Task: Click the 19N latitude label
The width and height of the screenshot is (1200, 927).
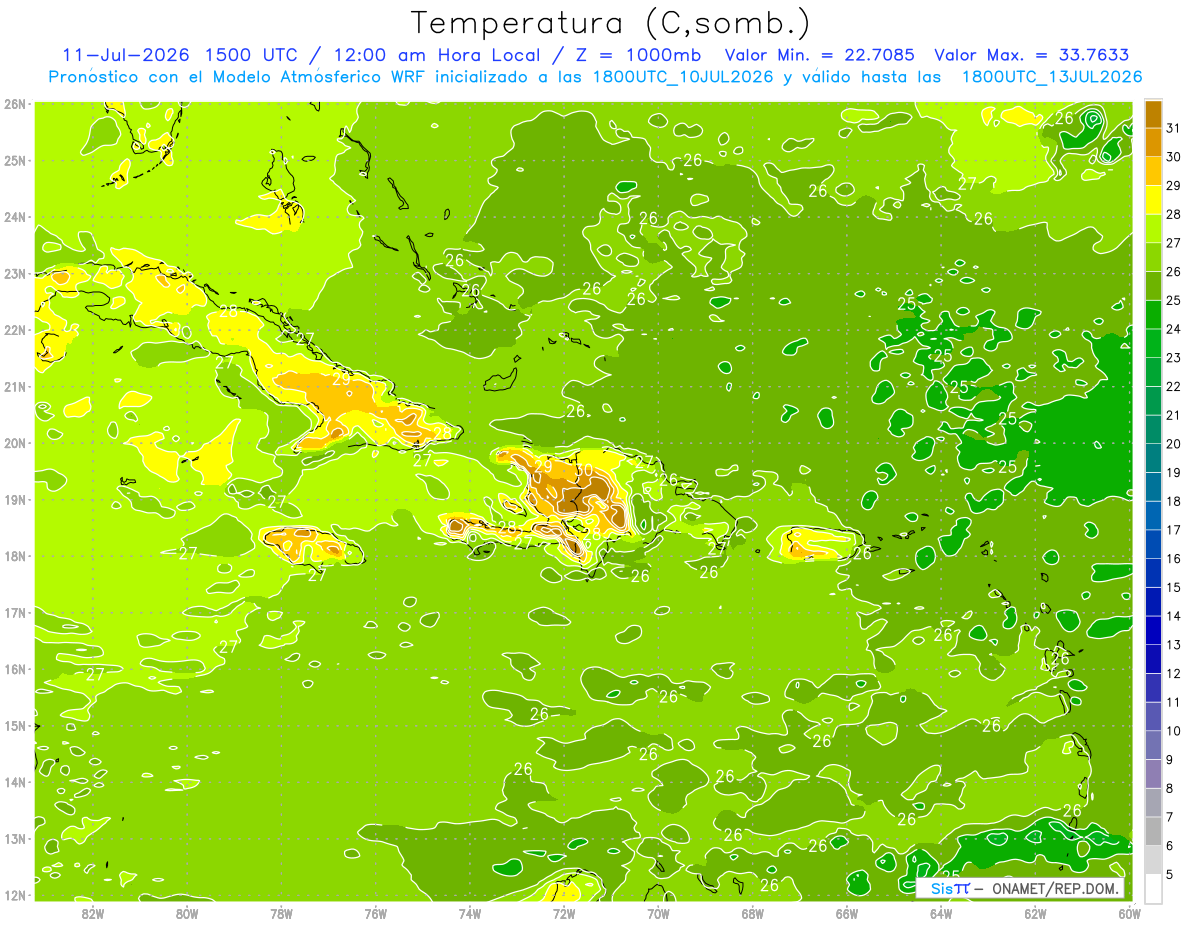Action: 15,499
